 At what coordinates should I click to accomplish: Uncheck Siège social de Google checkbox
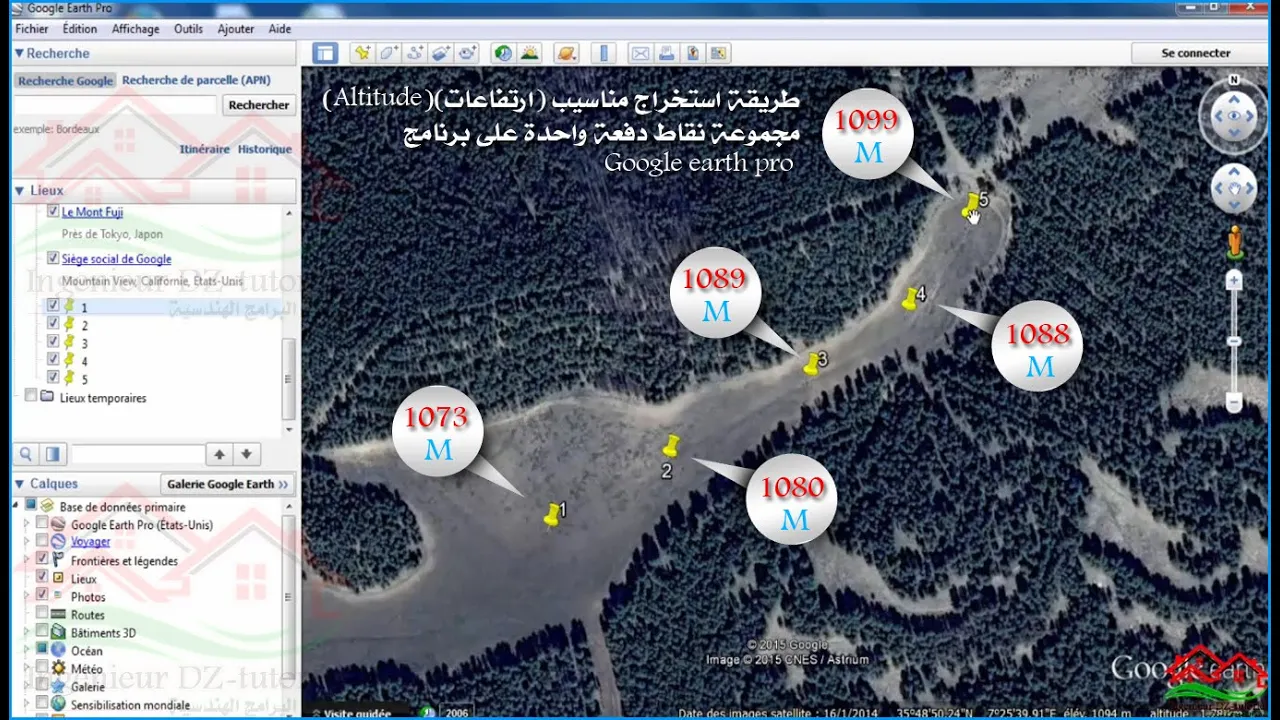tap(53, 258)
